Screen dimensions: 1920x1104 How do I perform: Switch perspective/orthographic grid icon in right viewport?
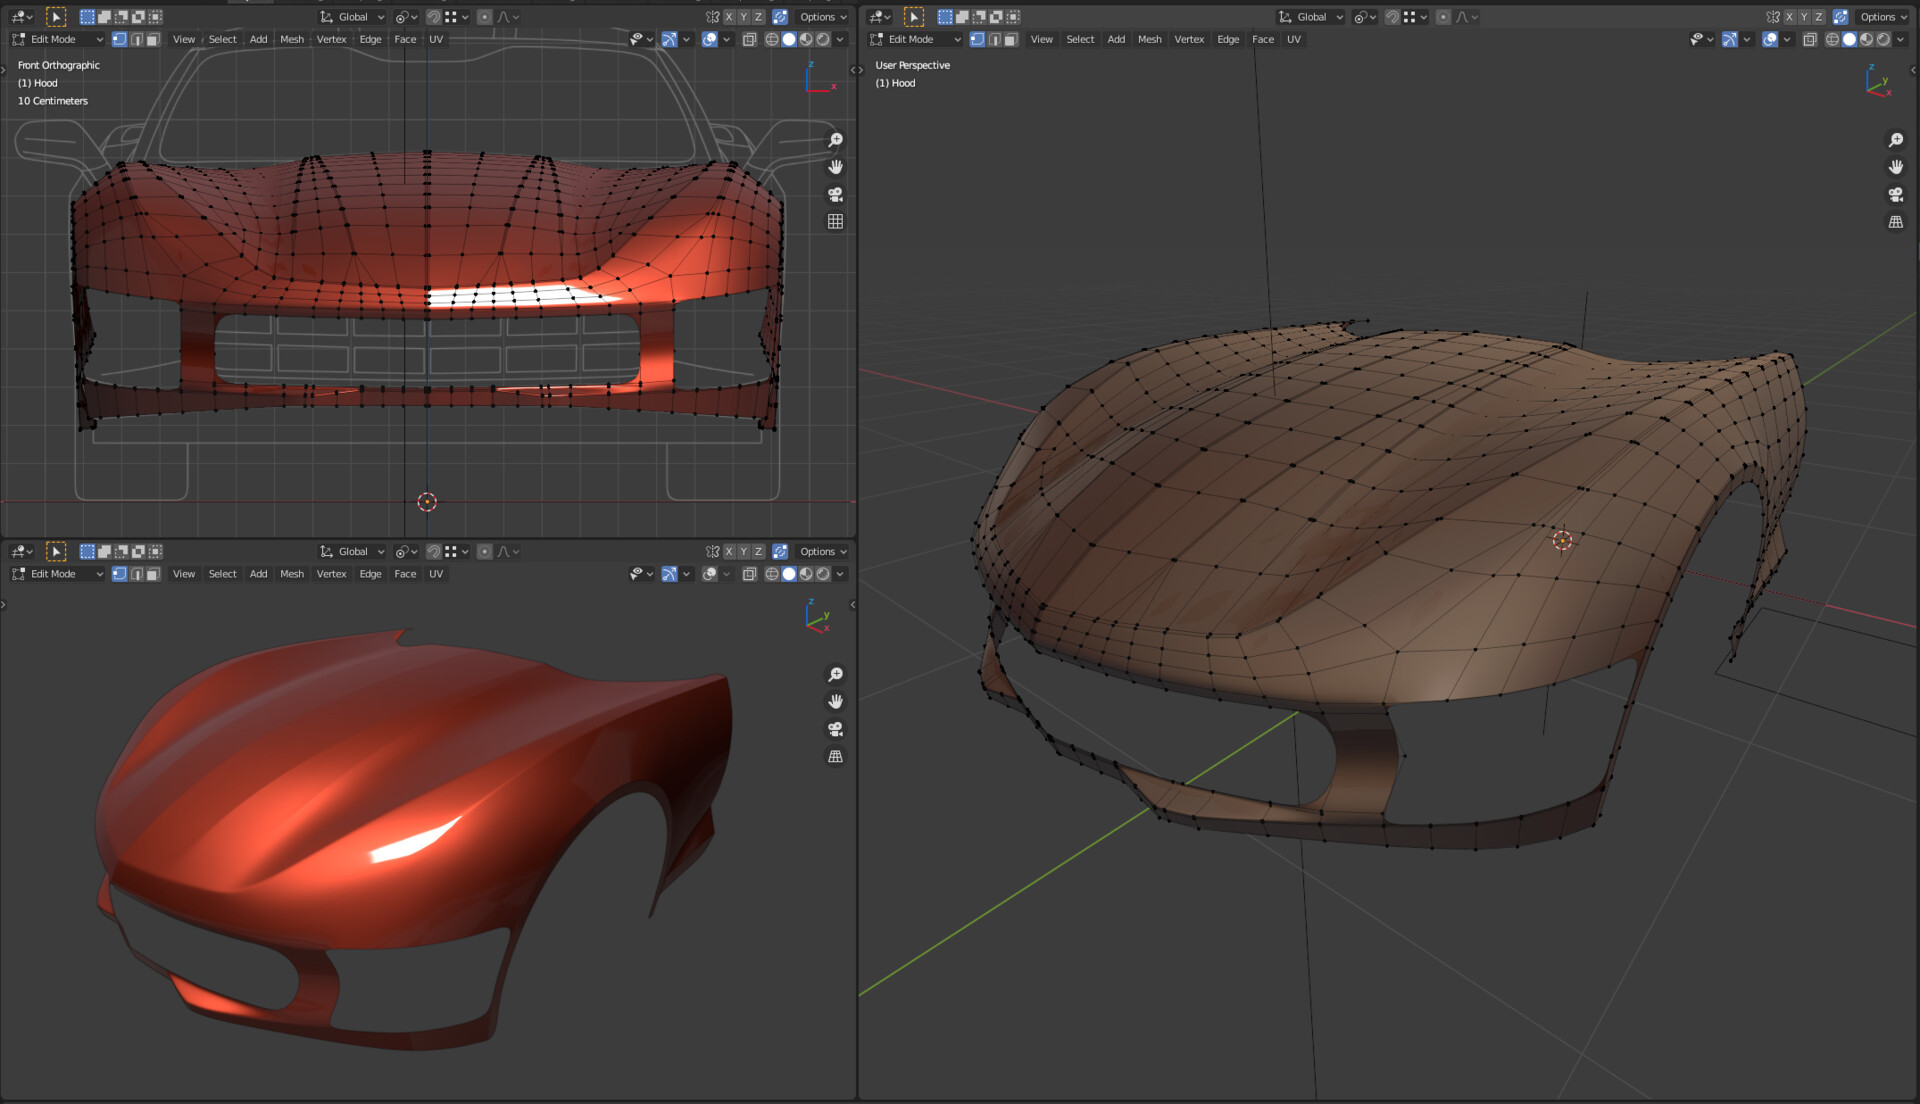pyautogui.click(x=1895, y=222)
